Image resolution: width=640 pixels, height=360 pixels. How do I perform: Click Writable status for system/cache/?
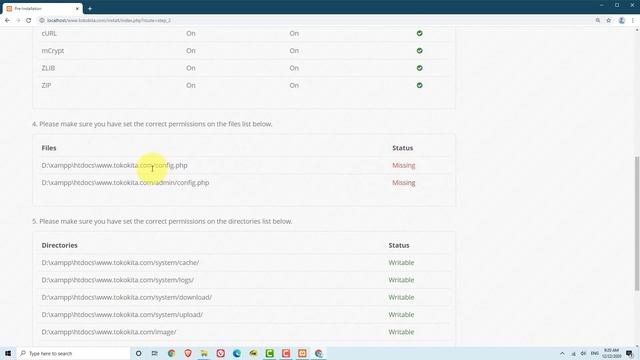coord(401,262)
